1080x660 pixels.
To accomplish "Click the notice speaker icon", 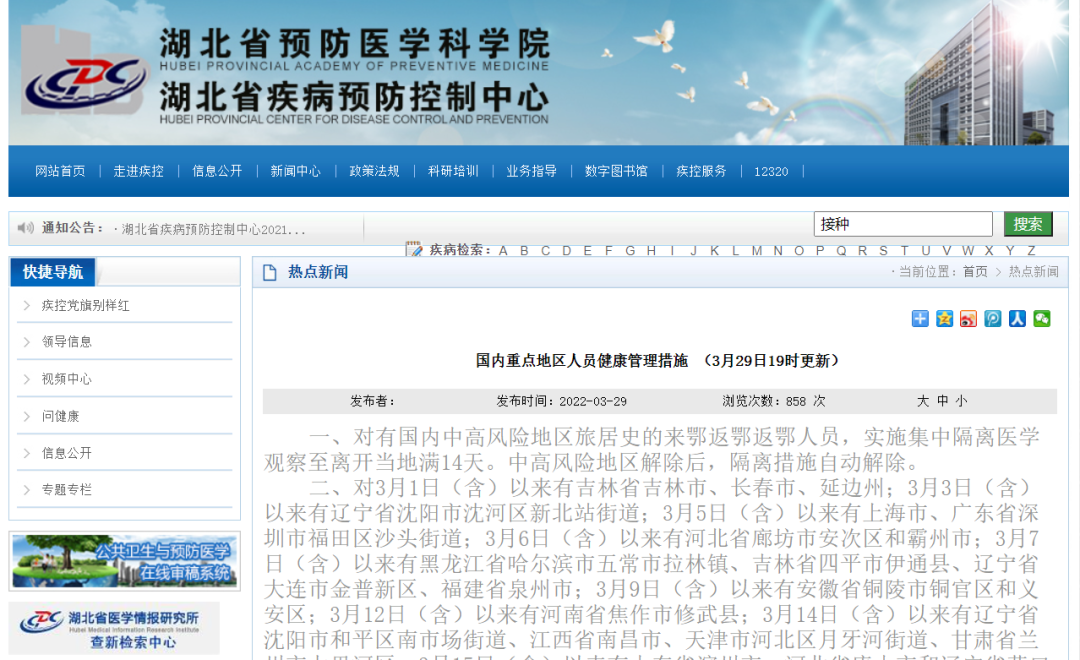I will click(x=26, y=228).
